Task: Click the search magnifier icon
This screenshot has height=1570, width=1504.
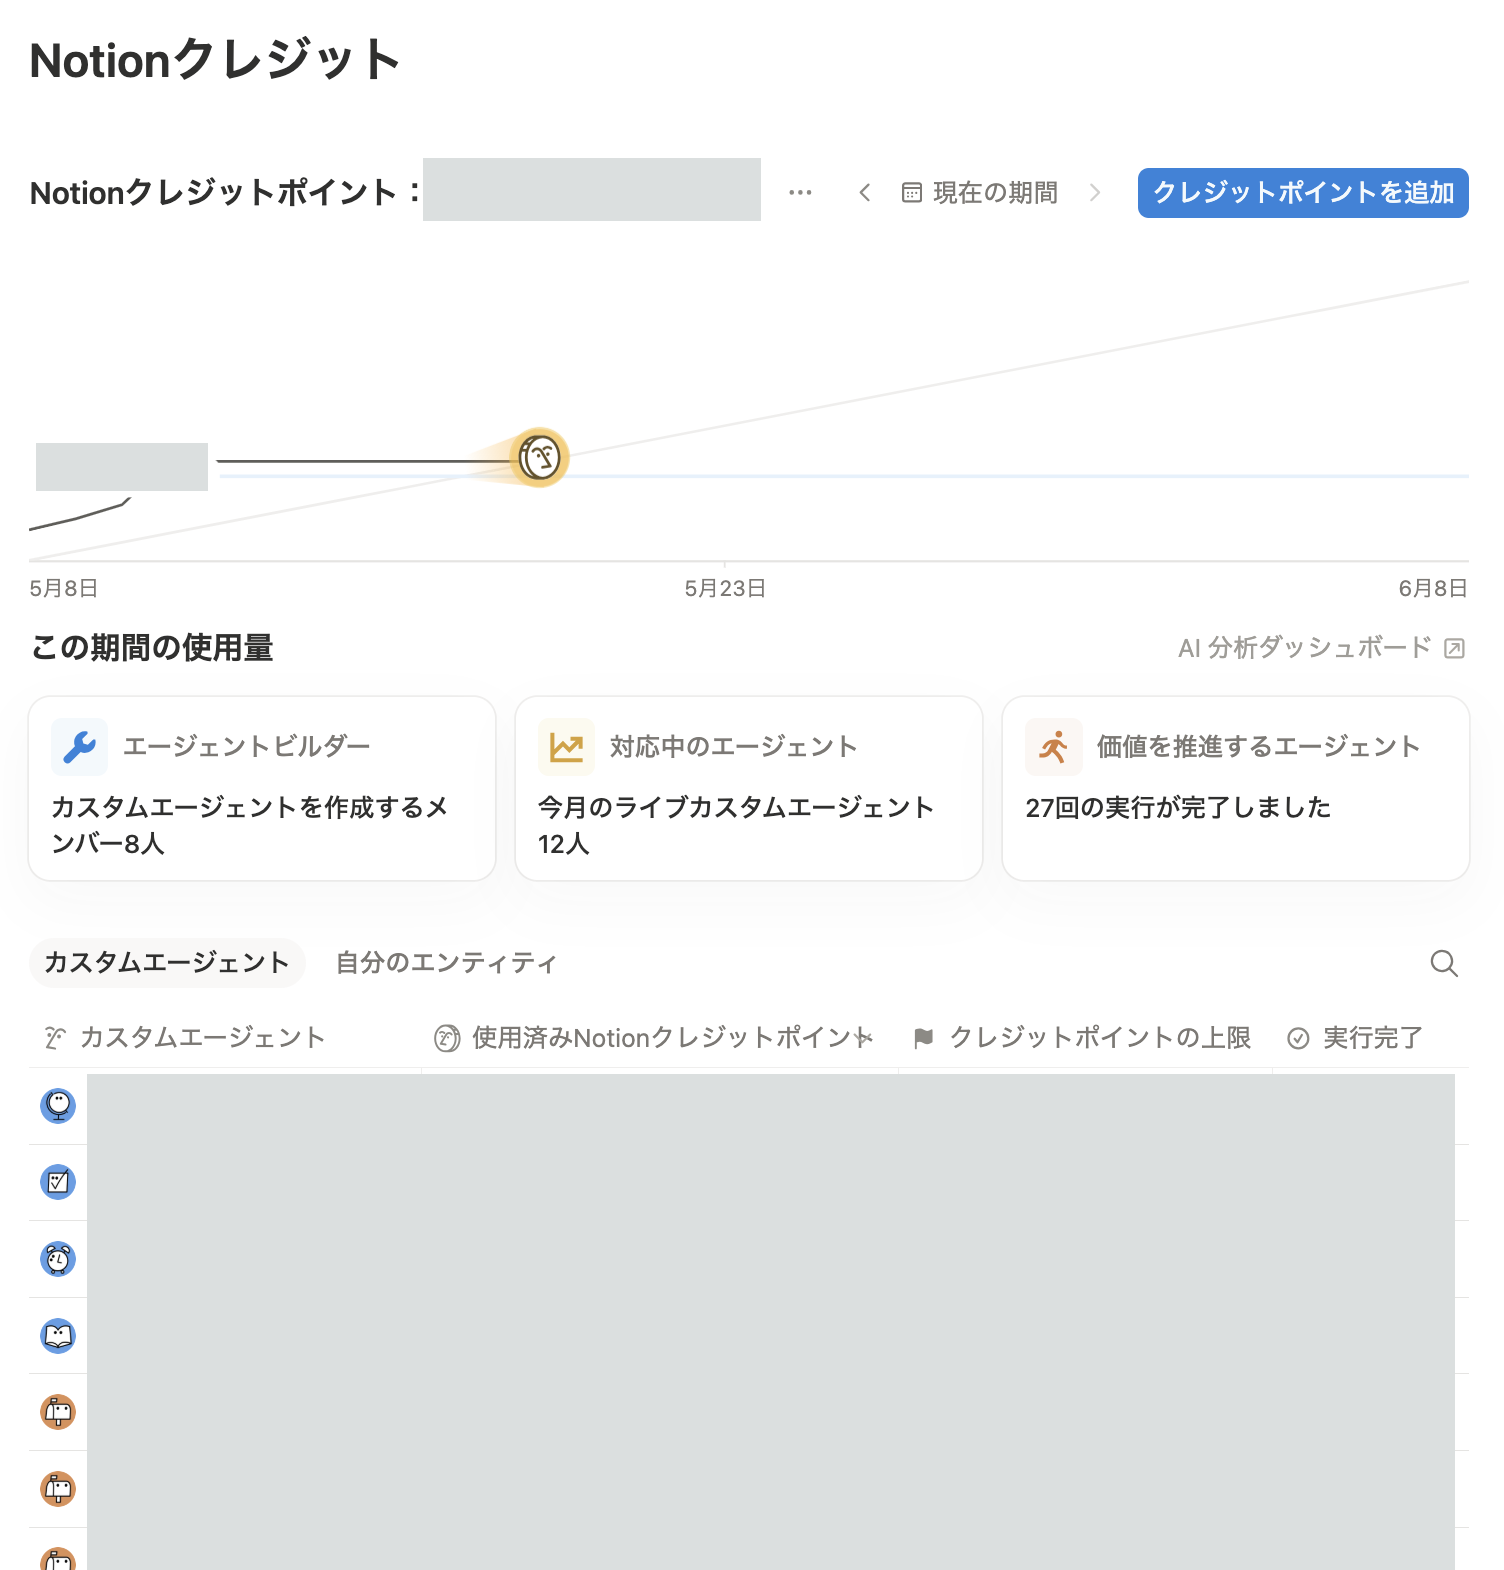Action: pyautogui.click(x=1444, y=963)
